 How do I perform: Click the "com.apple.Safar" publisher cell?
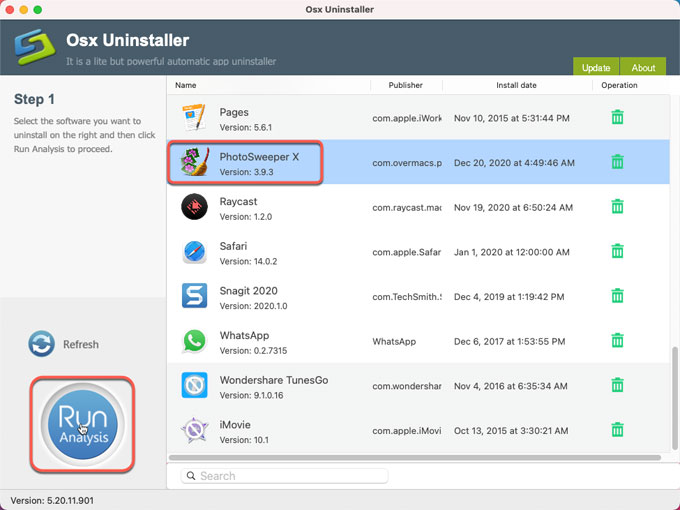click(x=406, y=252)
